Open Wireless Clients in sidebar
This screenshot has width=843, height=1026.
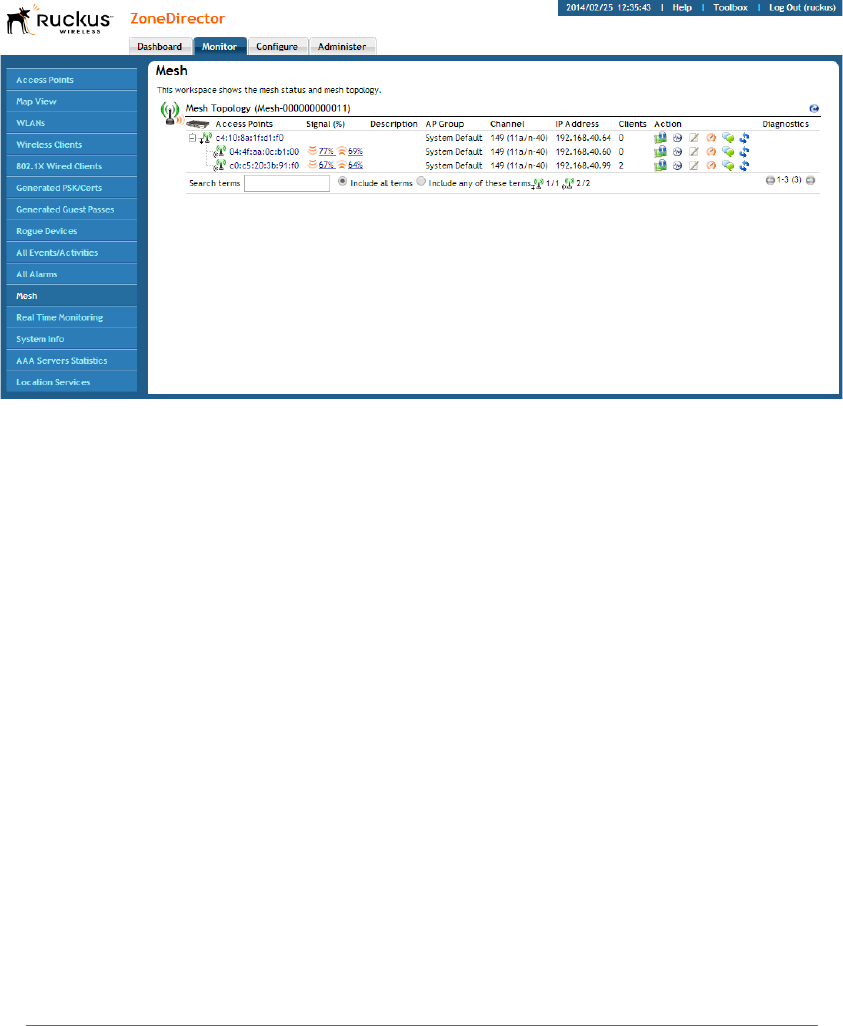[71, 145]
